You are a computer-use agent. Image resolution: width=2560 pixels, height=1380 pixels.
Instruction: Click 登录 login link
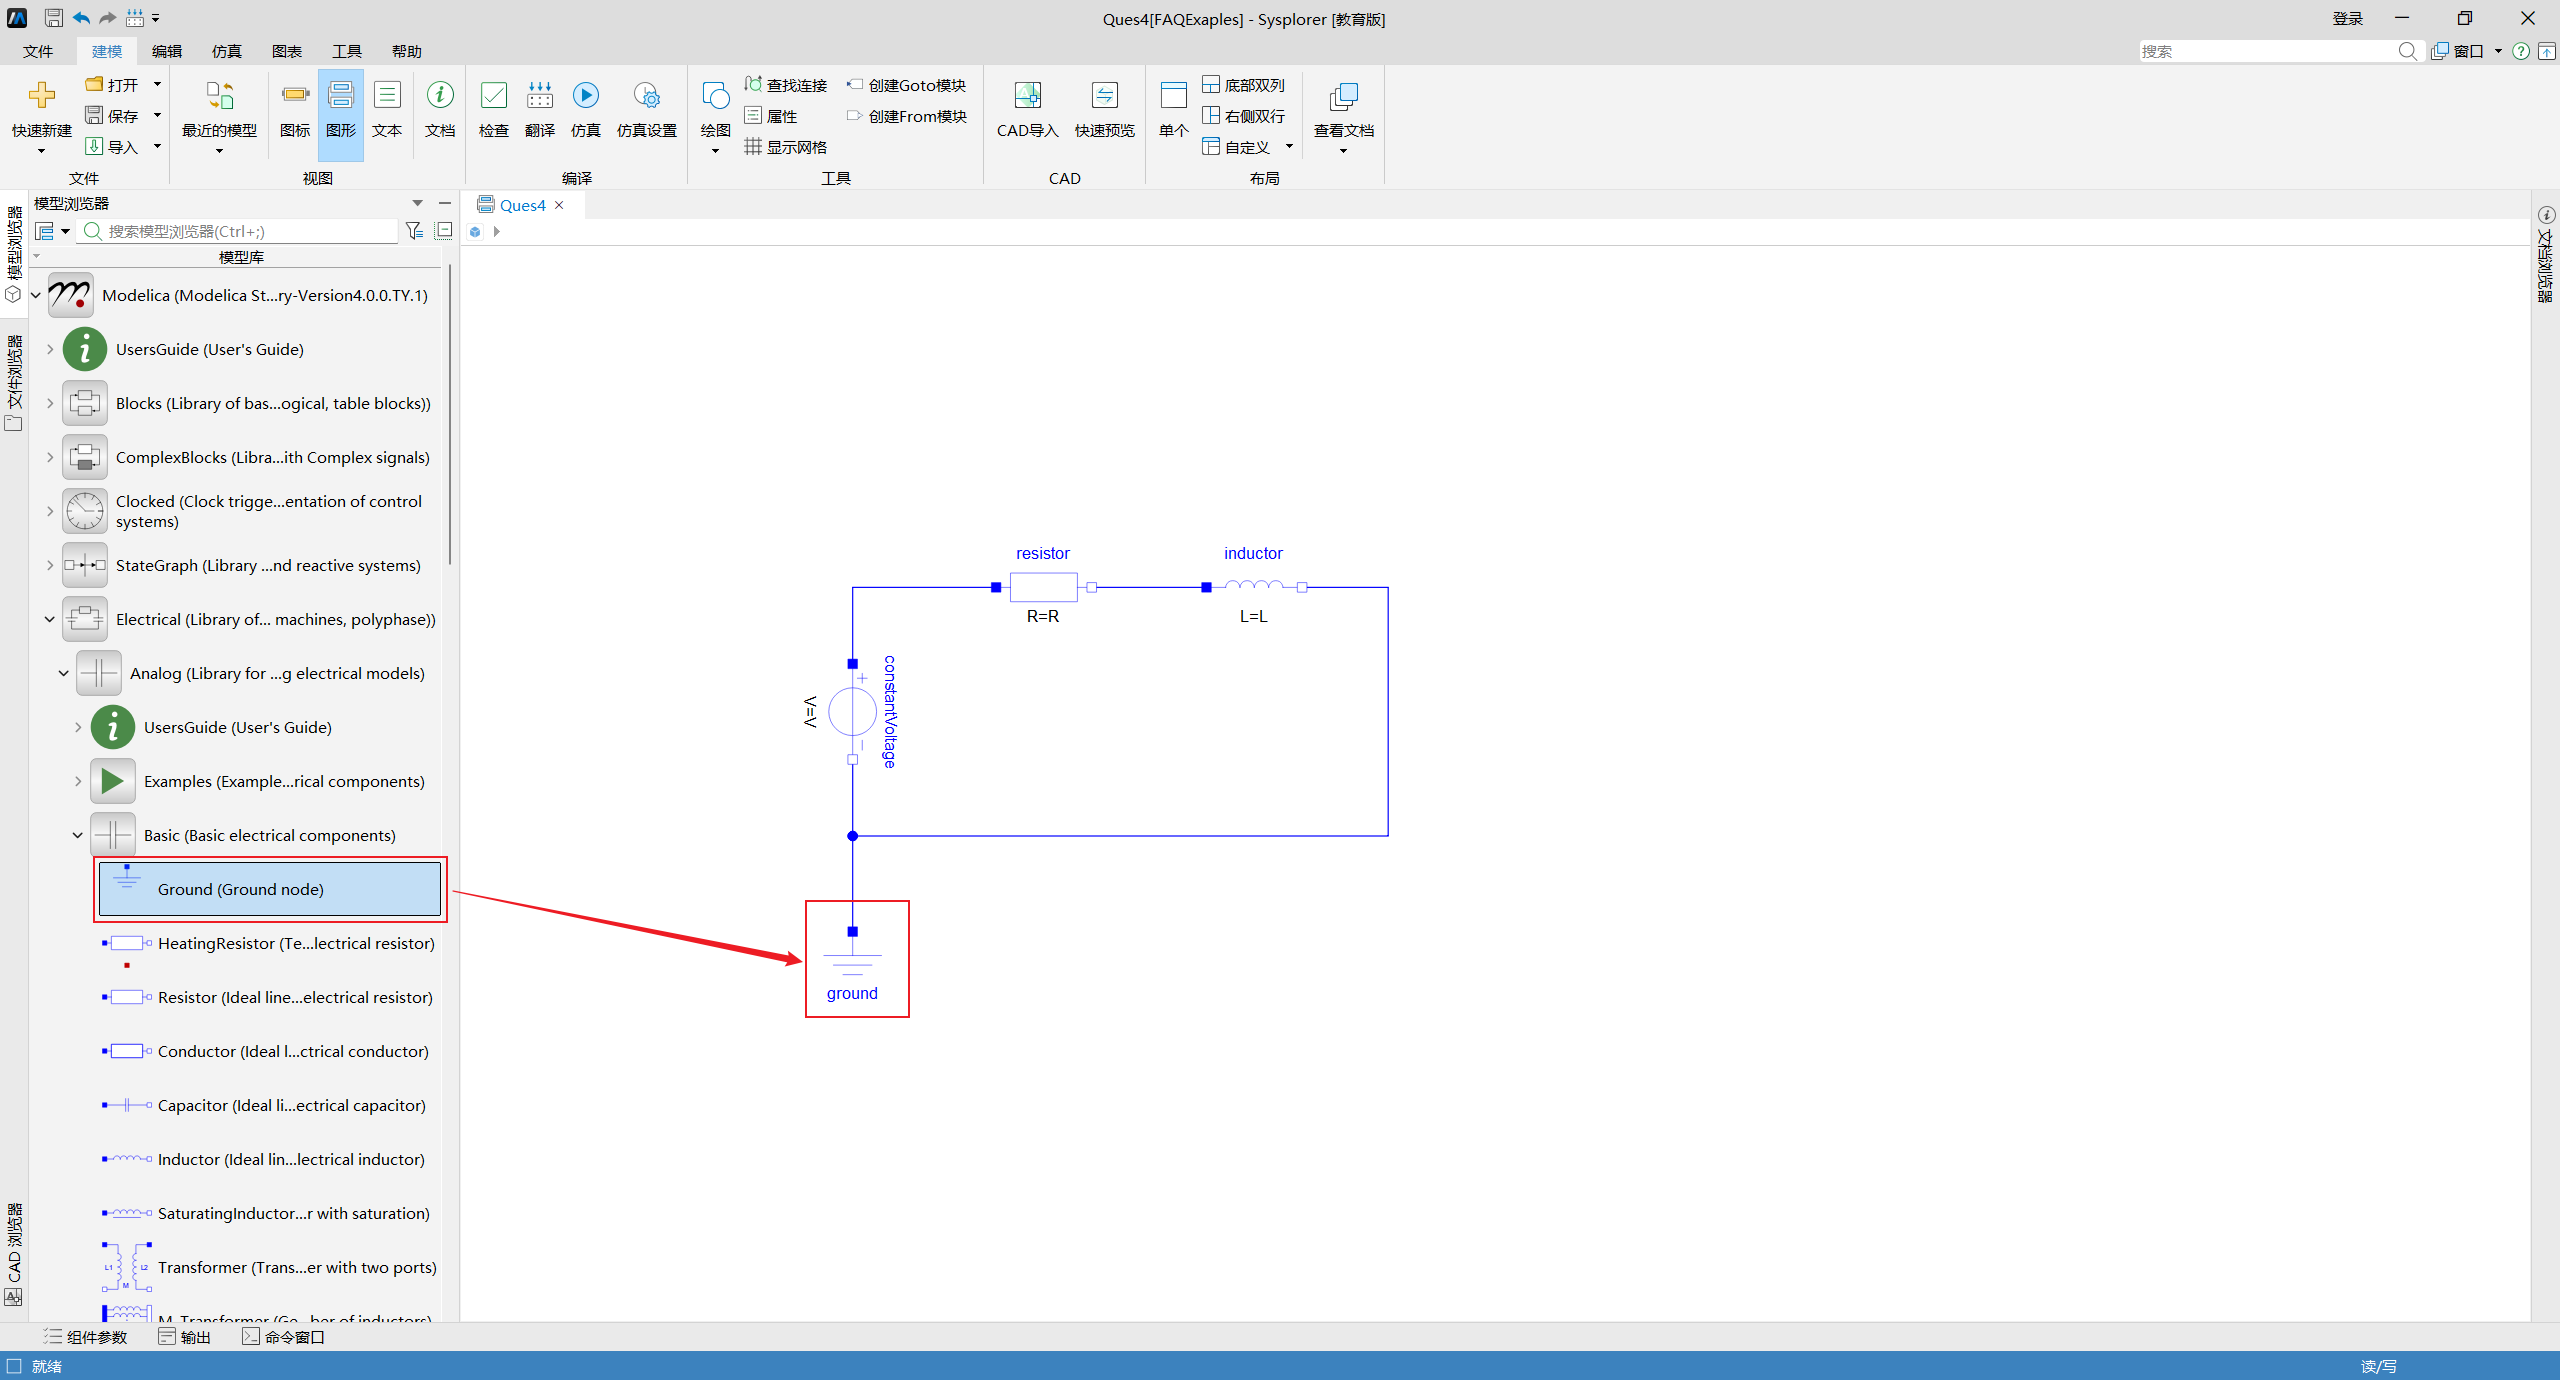point(2347,18)
